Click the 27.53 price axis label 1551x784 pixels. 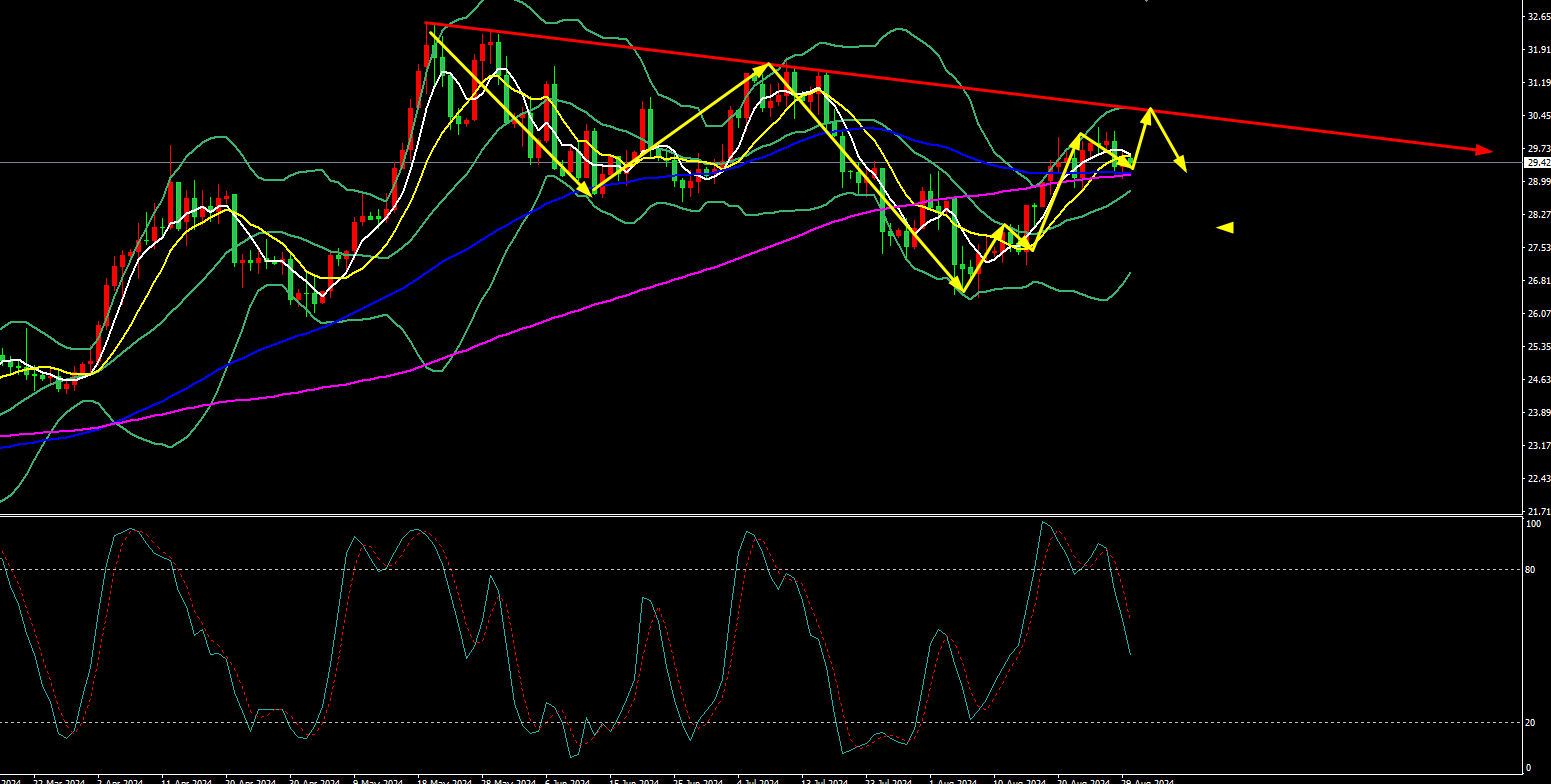pyautogui.click(x=1538, y=247)
